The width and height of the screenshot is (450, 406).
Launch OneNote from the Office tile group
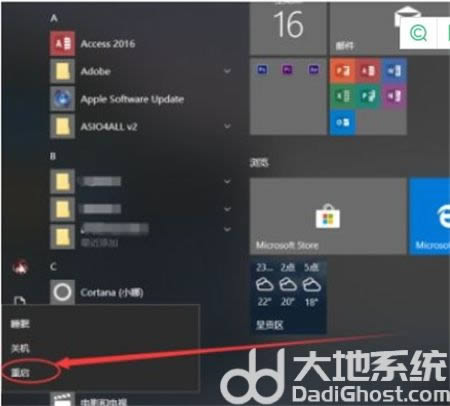[394, 96]
